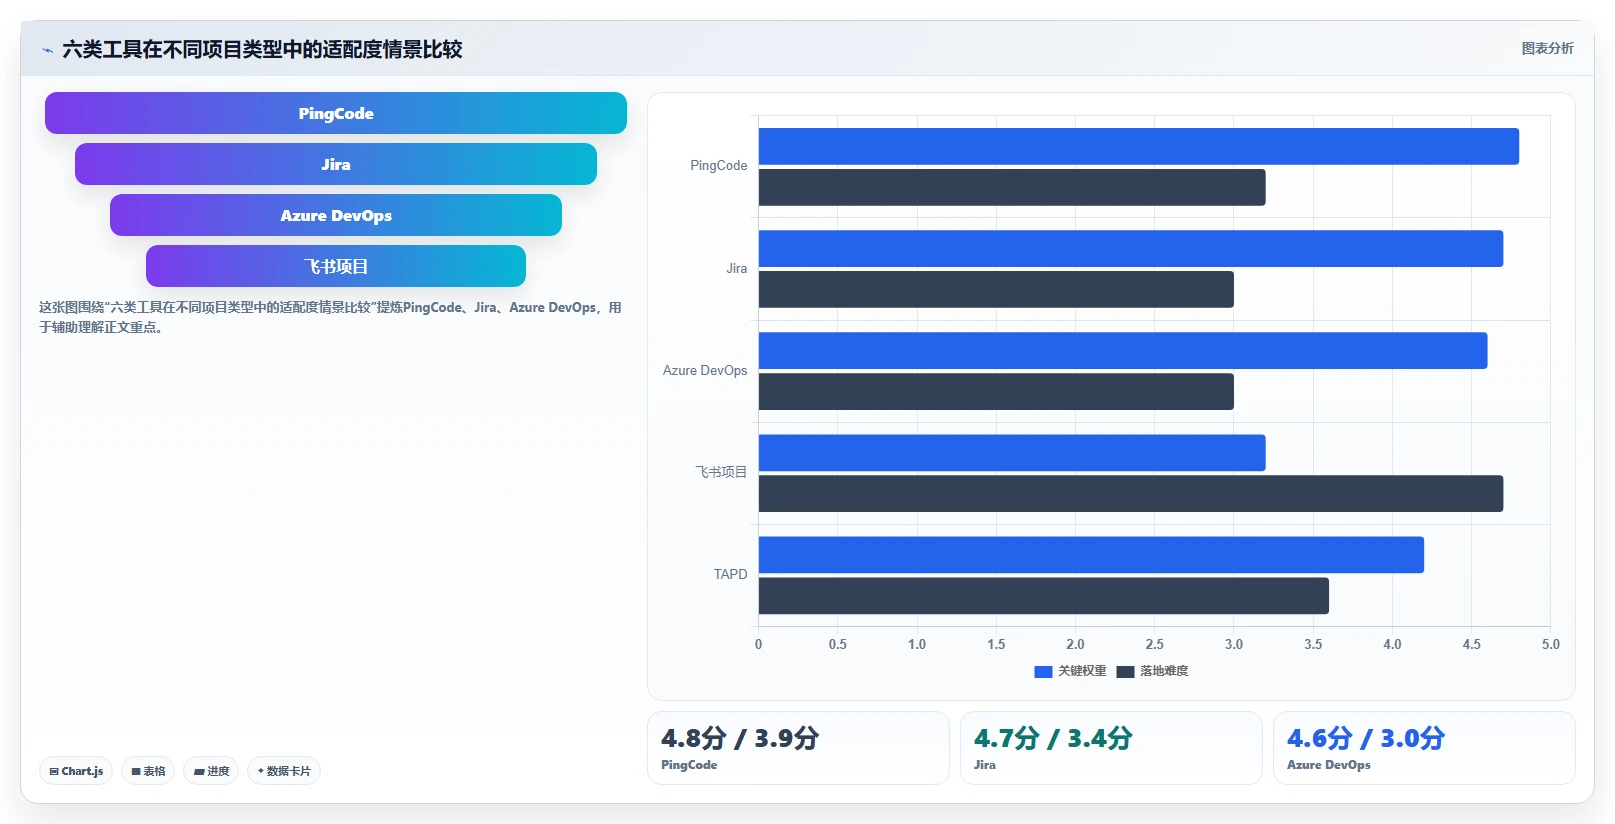Open the Jira 4.7分 / 3.4分 data card
Screen dimensions: 1615x824
1111,748
